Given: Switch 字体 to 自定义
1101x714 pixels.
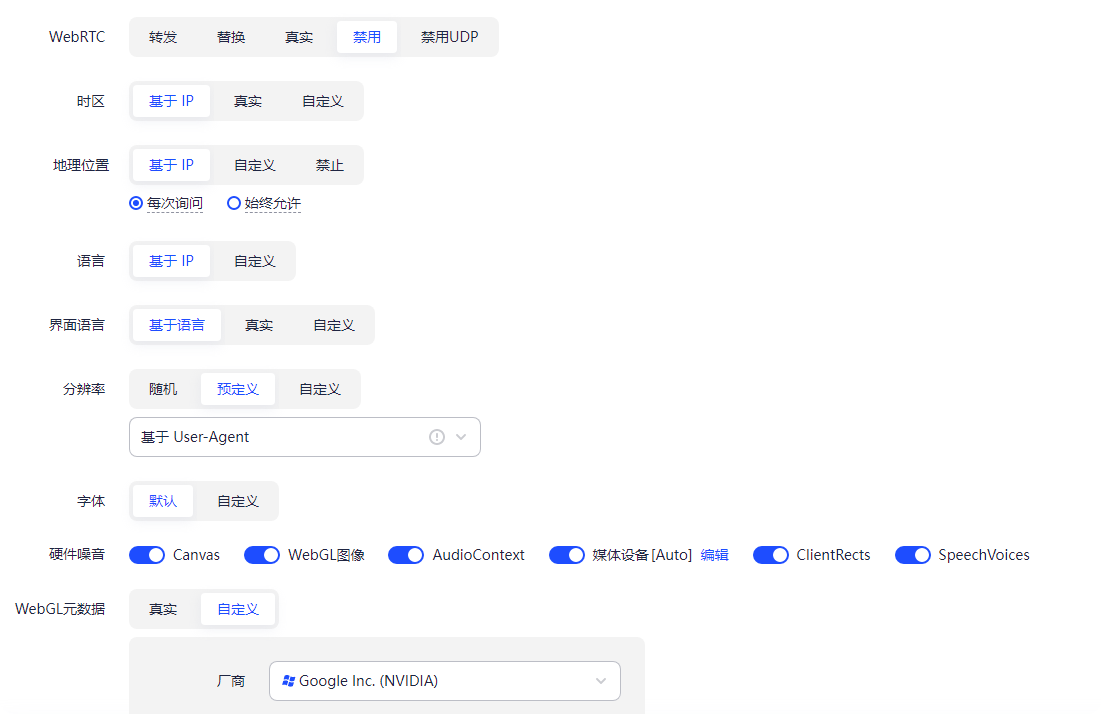Looking at the screenshot, I should point(236,500).
